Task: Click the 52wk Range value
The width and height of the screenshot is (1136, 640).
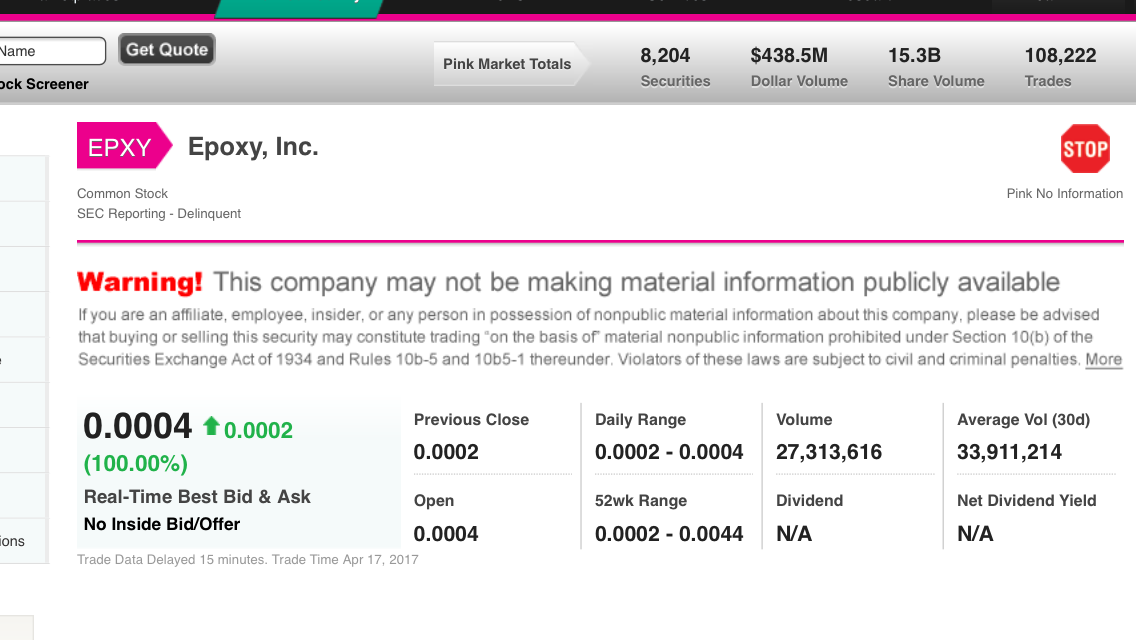Action: pyautogui.click(x=668, y=534)
